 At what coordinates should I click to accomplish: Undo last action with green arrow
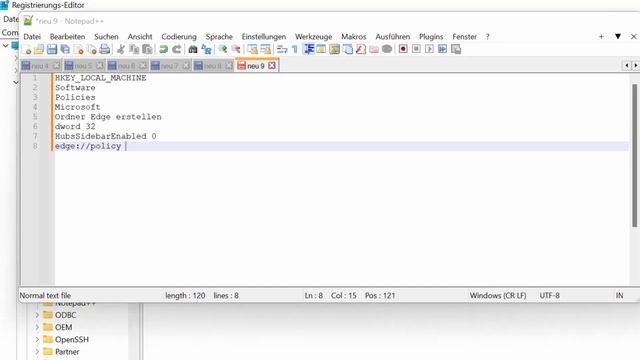[x=164, y=50]
